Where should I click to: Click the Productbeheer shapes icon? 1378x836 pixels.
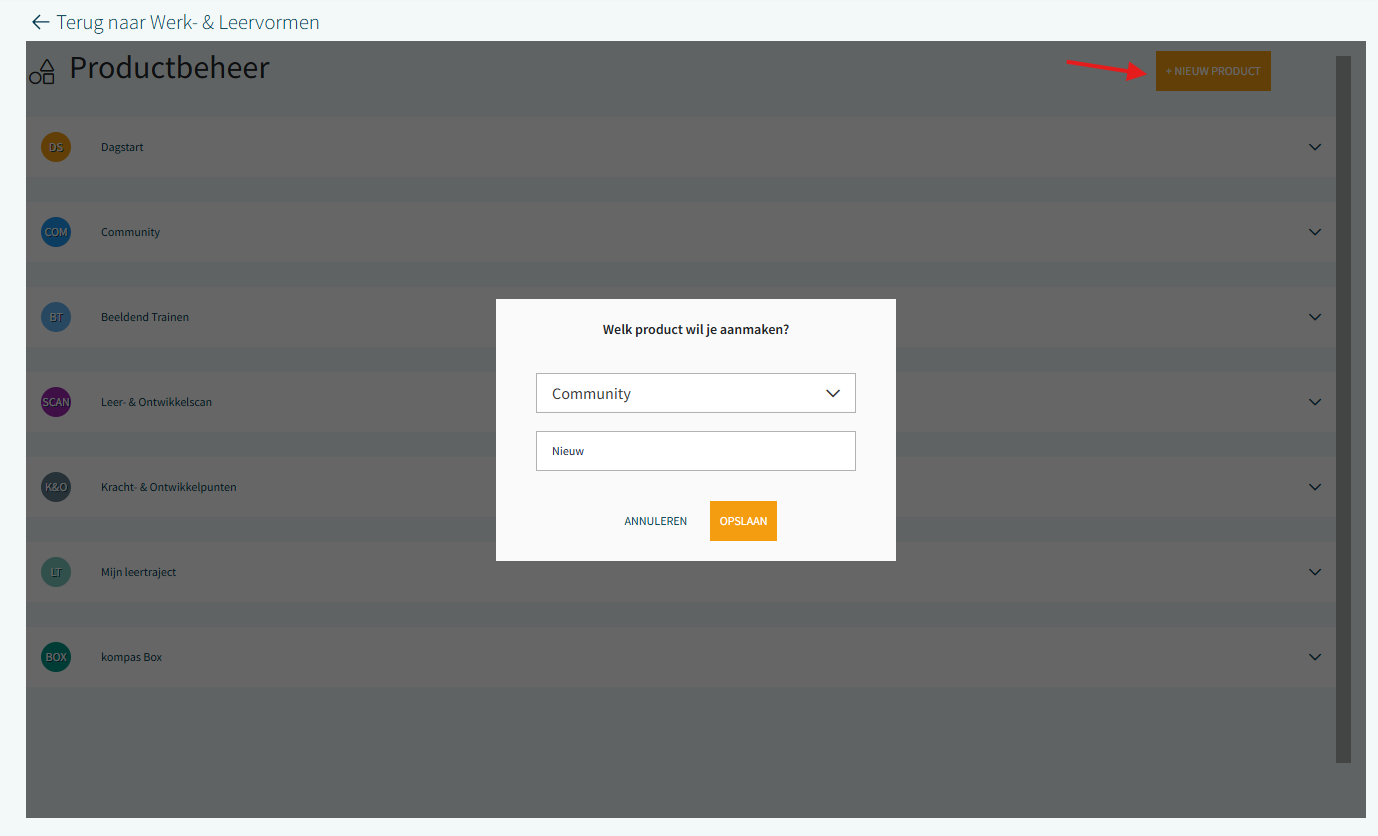(42, 71)
